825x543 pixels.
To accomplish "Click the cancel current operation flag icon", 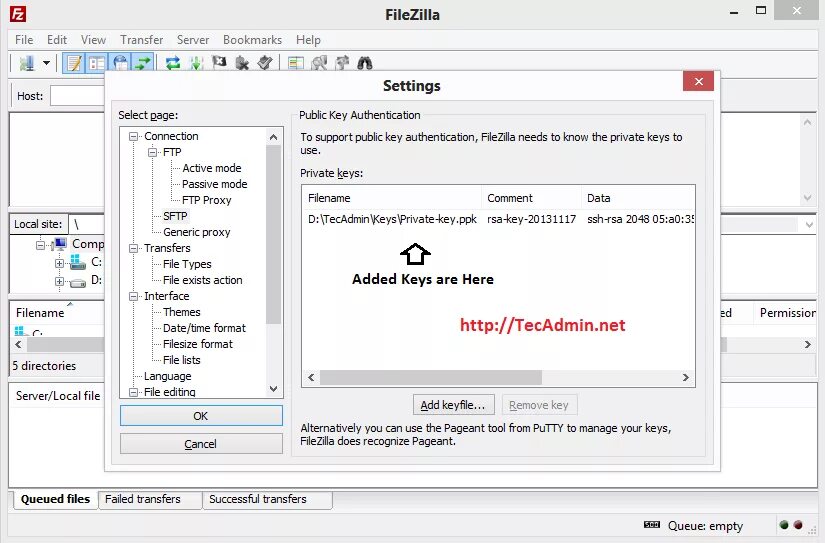I will click(219, 63).
